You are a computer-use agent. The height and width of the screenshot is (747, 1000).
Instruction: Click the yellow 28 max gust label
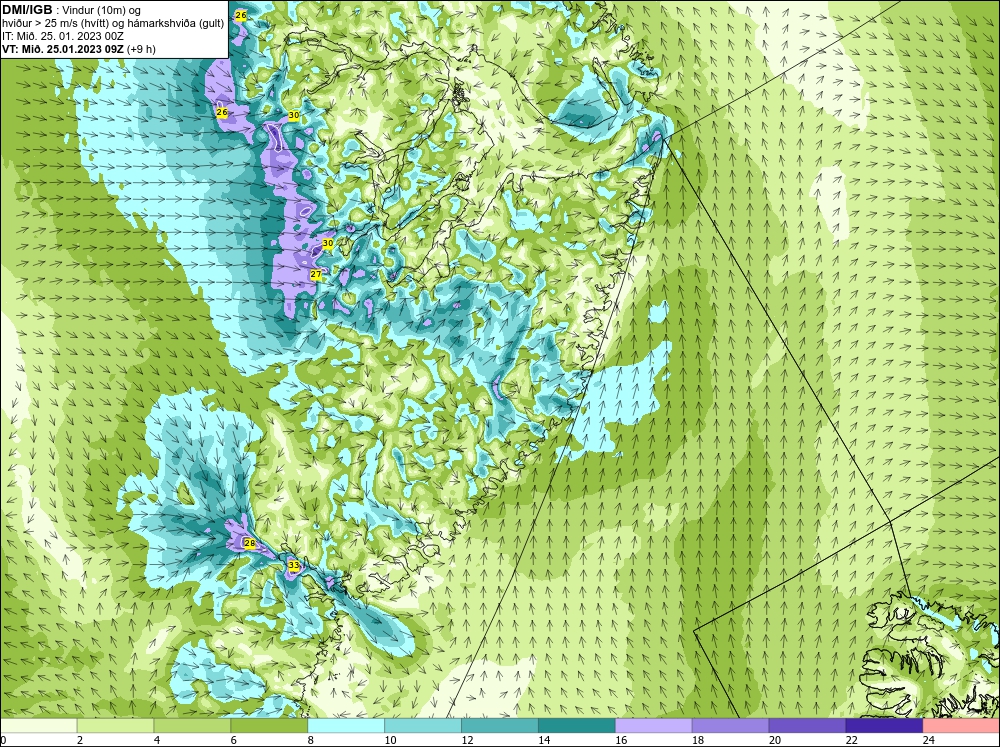249,544
